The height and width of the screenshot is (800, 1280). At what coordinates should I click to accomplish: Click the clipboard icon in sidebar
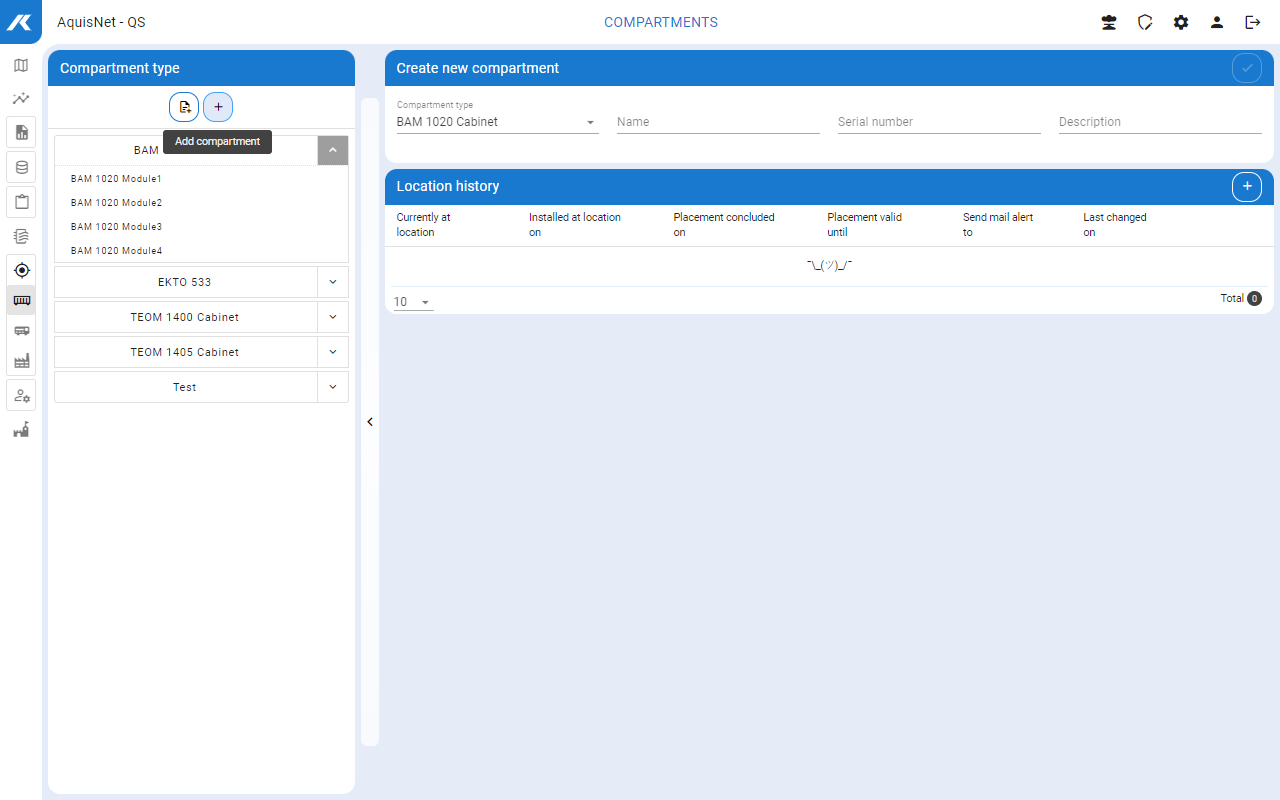point(21,202)
